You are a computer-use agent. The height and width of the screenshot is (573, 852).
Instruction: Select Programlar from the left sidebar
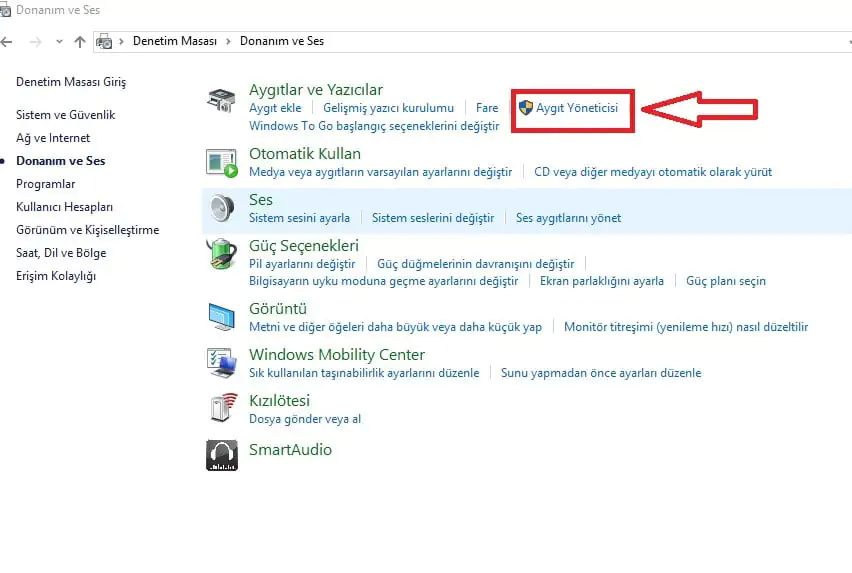[46, 184]
